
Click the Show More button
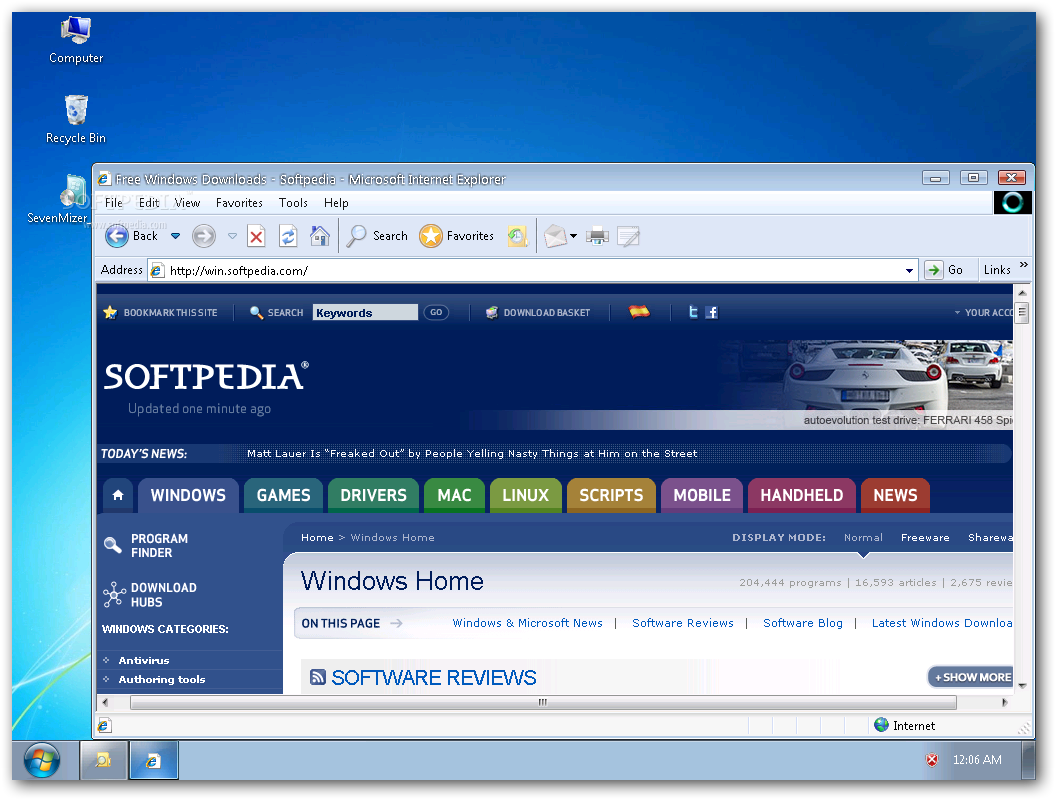[x=972, y=677]
